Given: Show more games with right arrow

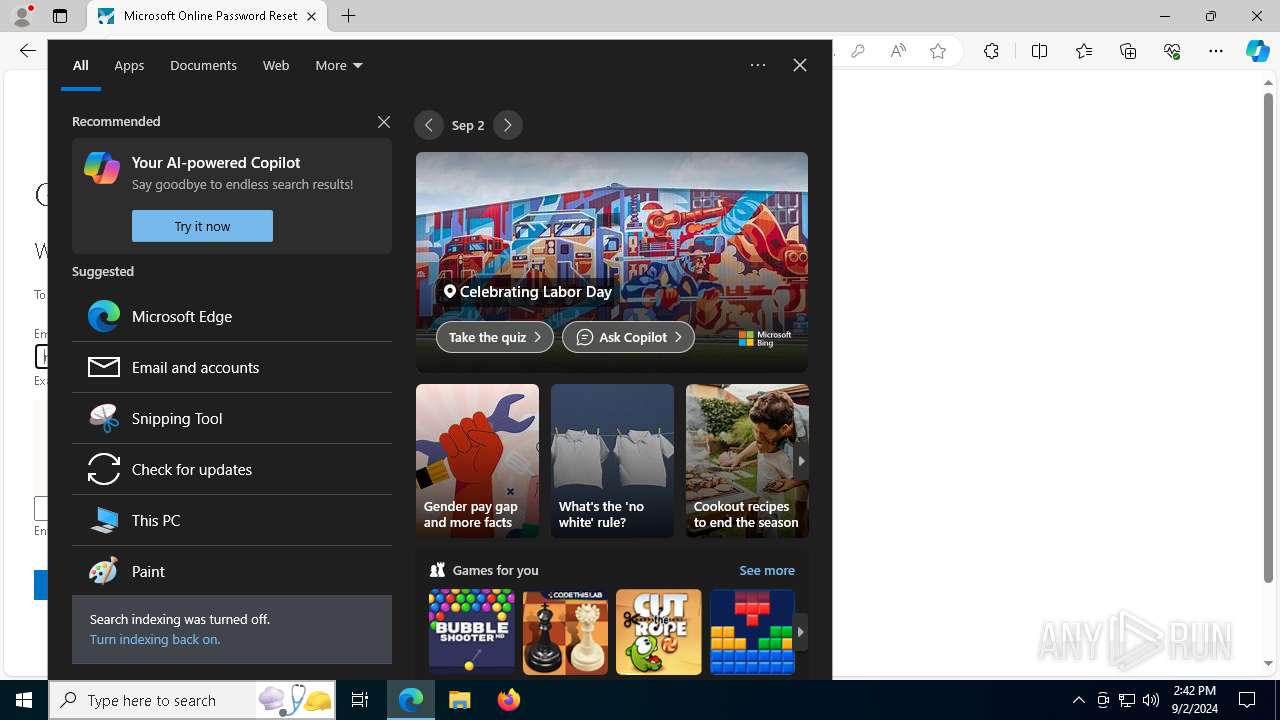Looking at the screenshot, I should pyautogui.click(x=800, y=632).
